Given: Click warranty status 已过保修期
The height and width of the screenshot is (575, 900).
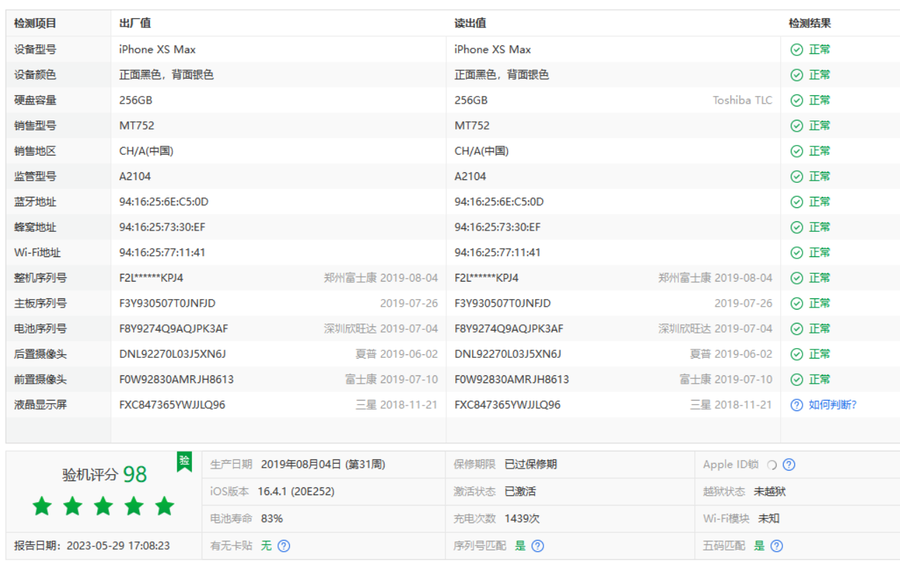Looking at the screenshot, I should coord(531,465).
